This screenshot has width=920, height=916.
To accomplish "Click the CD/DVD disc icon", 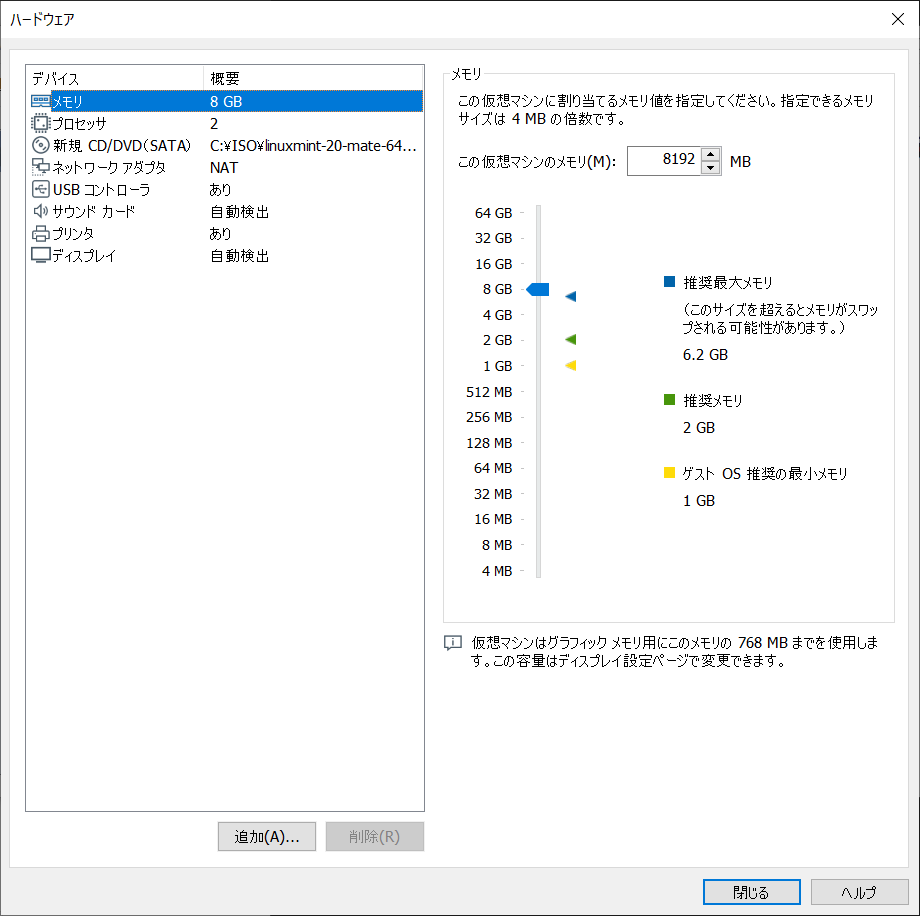I will click(x=40, y=145).
